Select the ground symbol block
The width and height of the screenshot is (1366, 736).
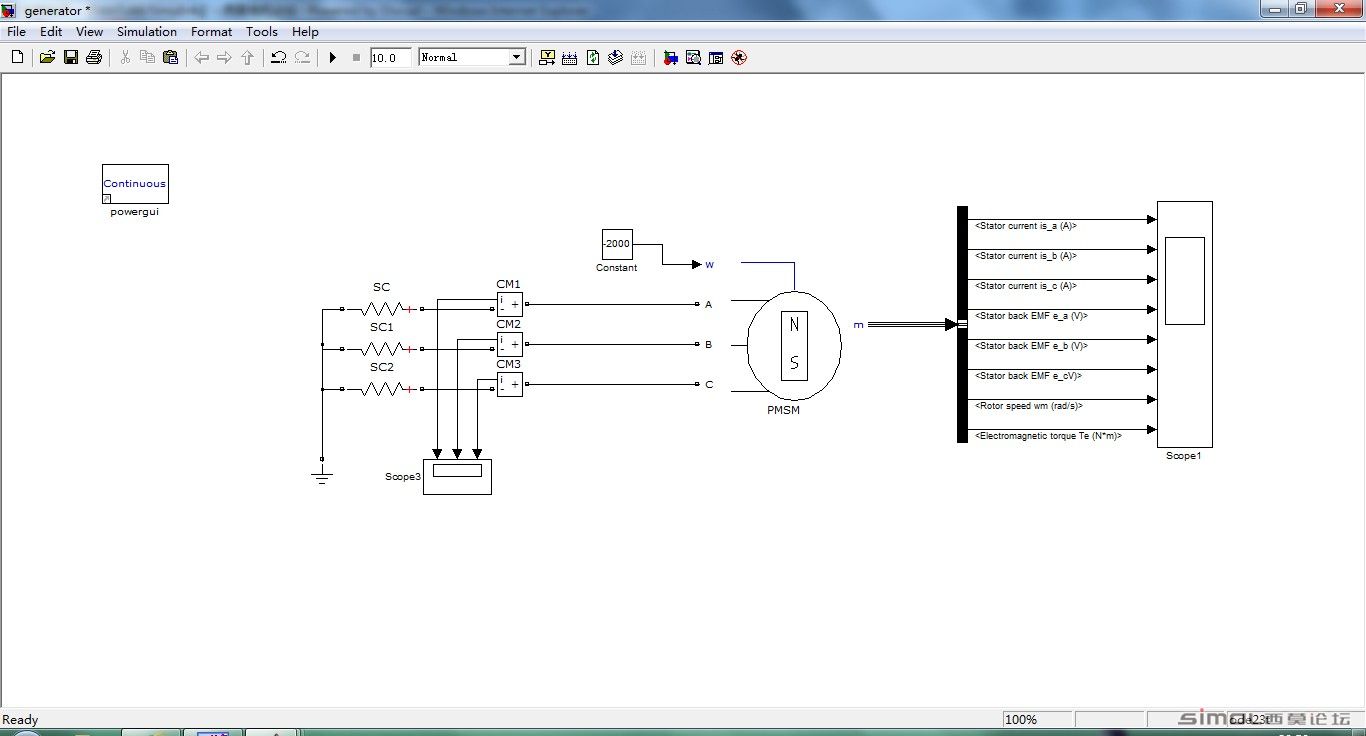coord(322,473)
